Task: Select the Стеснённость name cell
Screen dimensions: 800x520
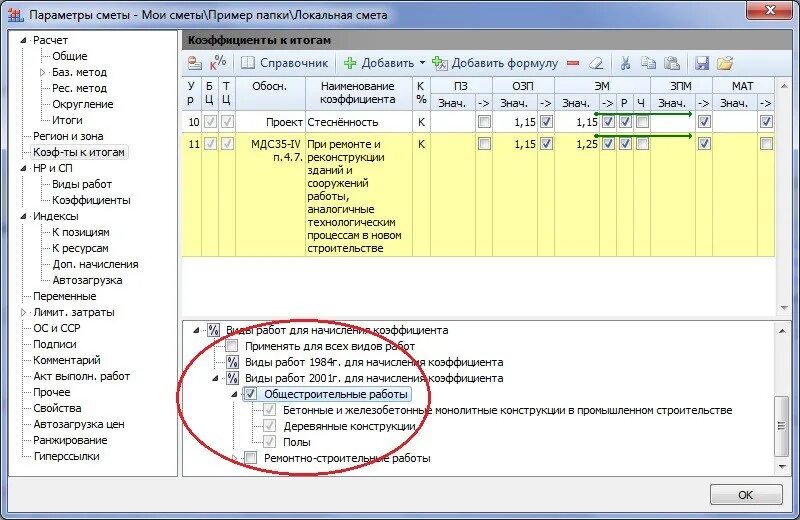Action: pos(359,122)
